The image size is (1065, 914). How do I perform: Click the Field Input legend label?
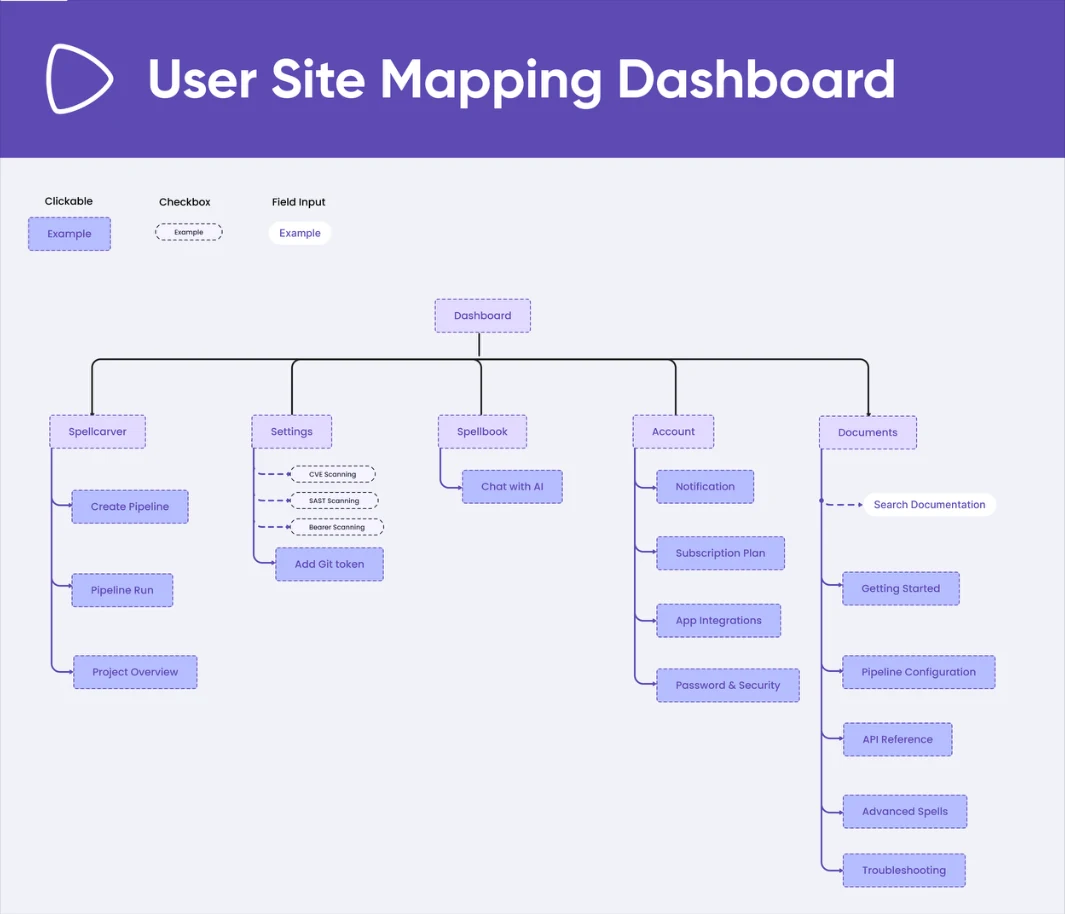pos(298,202)
